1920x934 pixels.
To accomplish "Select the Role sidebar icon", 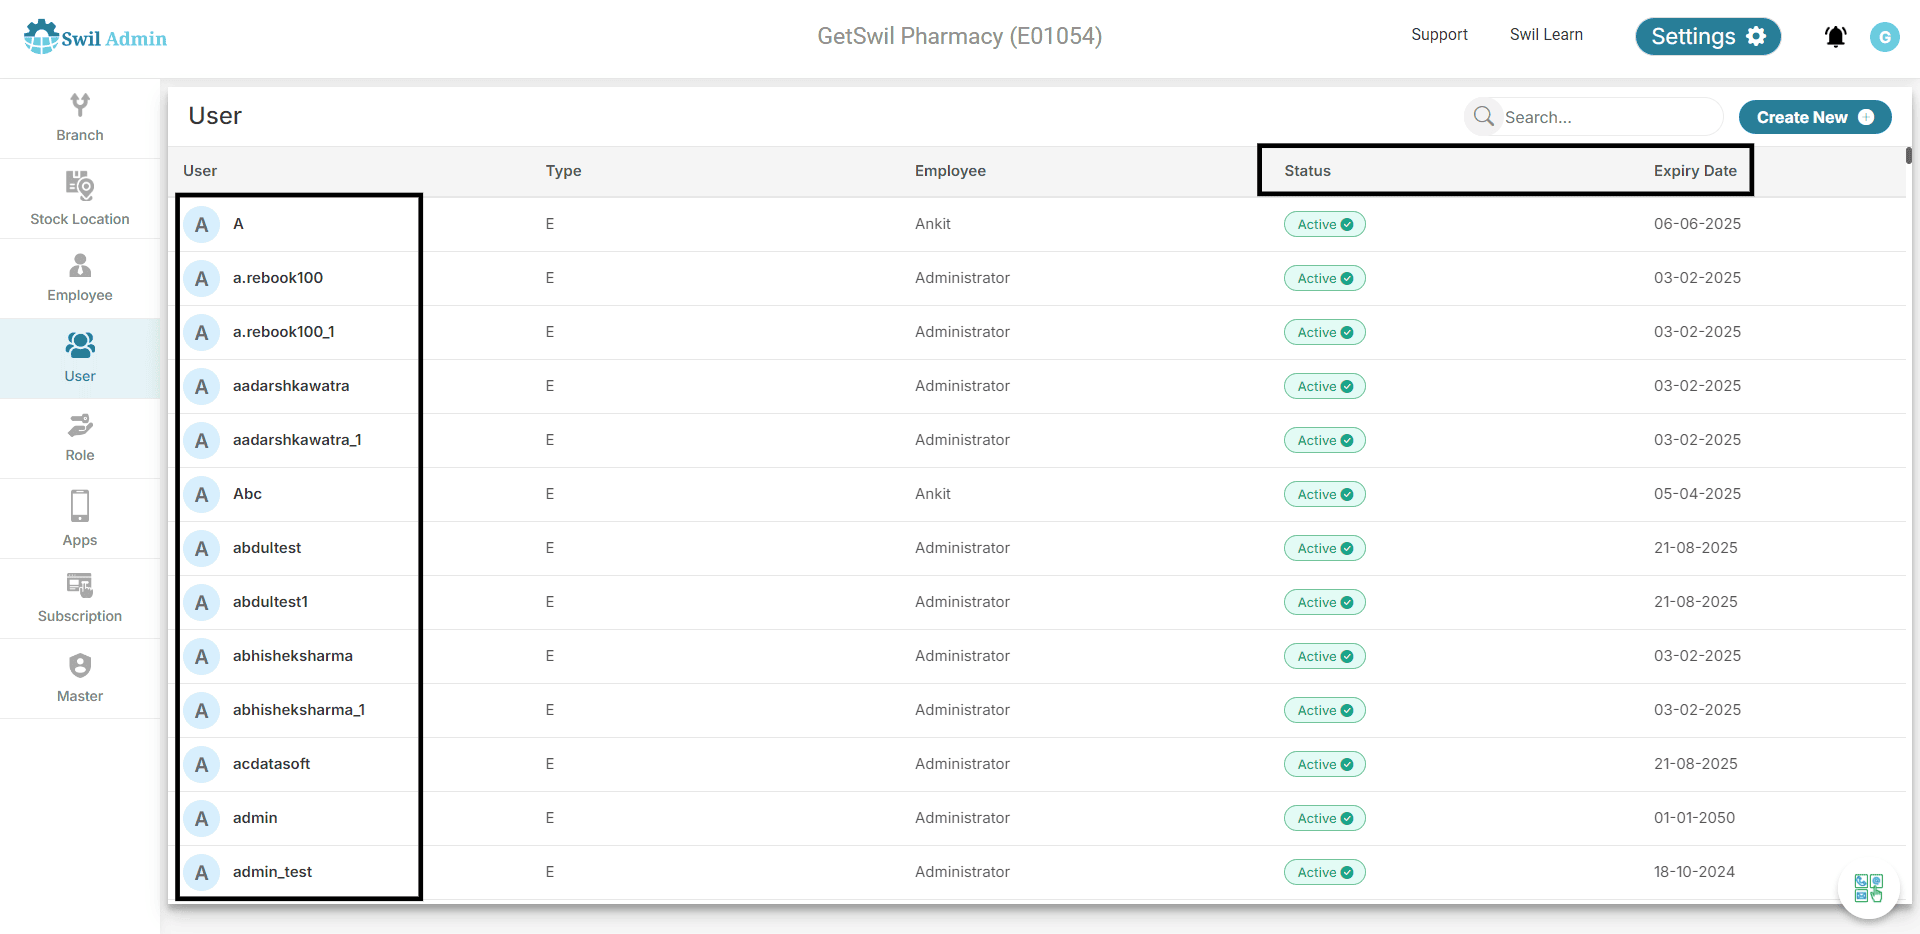I will point(80,439).
